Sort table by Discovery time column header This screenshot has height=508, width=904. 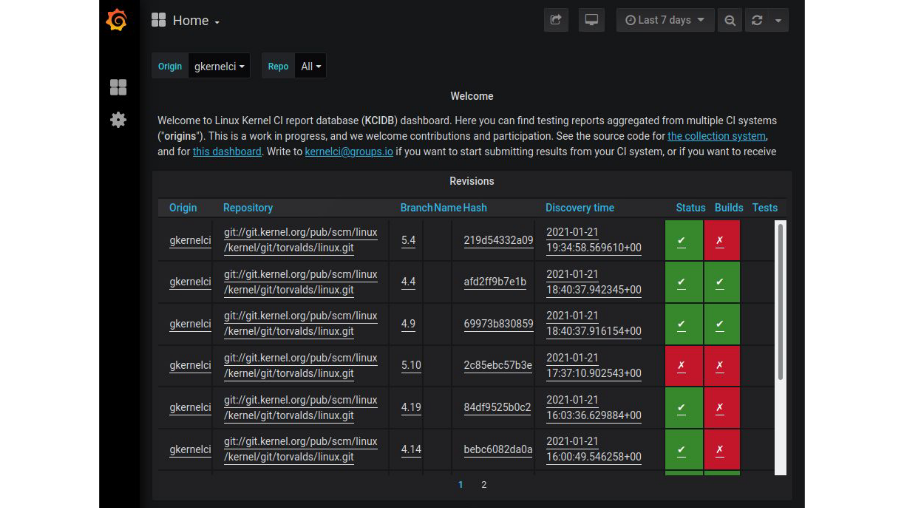coord(580,208)
